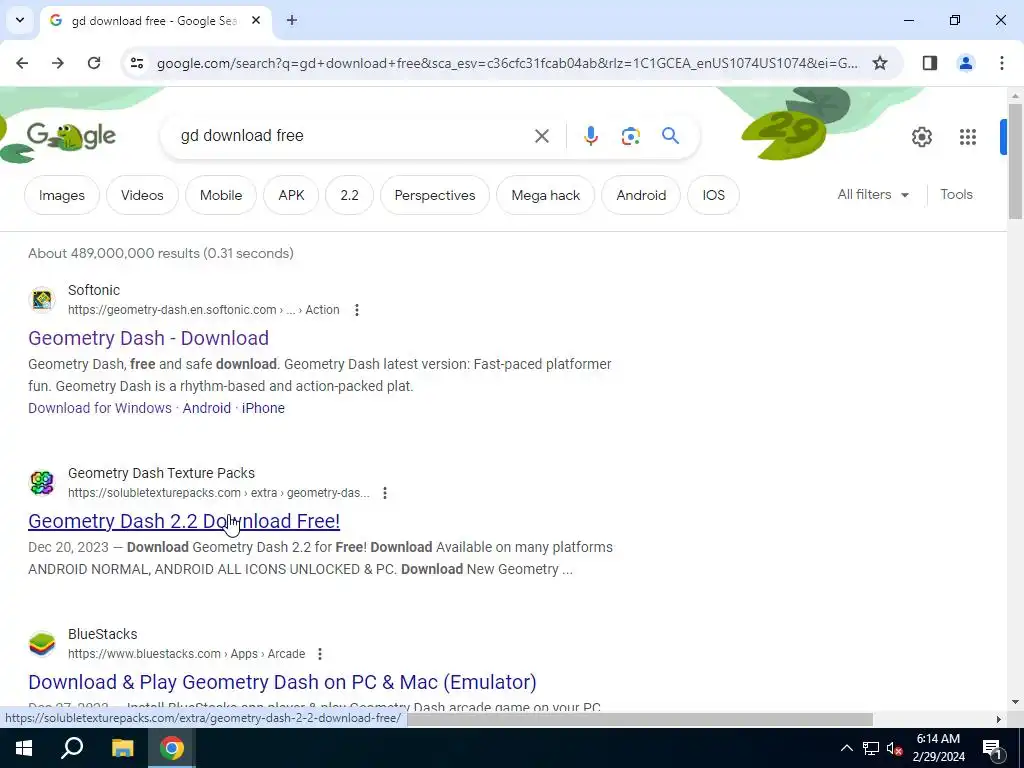Open the muted volume tray icon
1024x768 pixels.
894,748
